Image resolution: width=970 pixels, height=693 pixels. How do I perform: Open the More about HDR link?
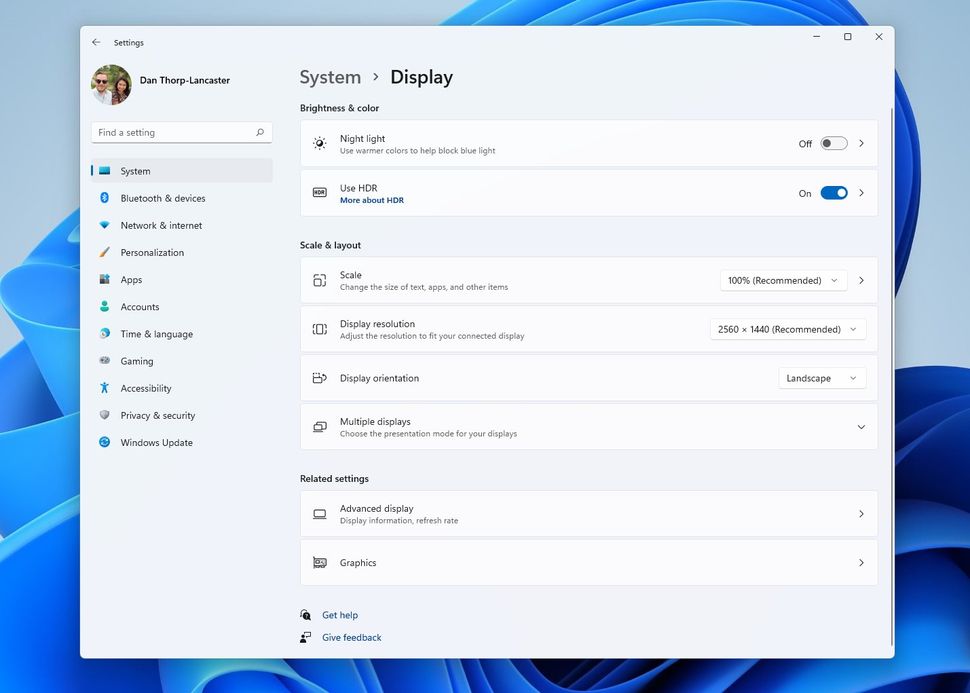372,200
